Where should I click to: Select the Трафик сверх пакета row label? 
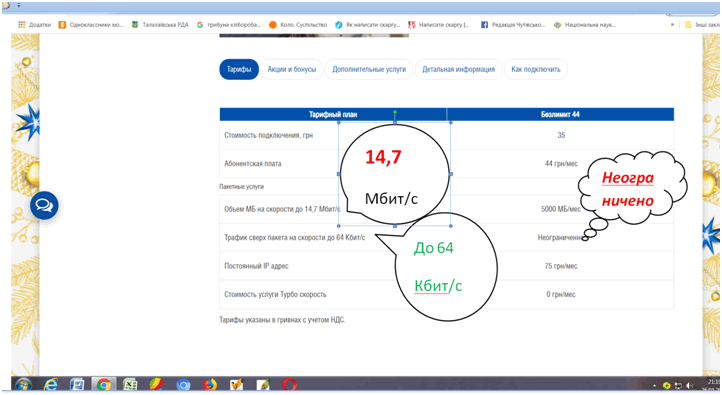[x=295, y=238]
